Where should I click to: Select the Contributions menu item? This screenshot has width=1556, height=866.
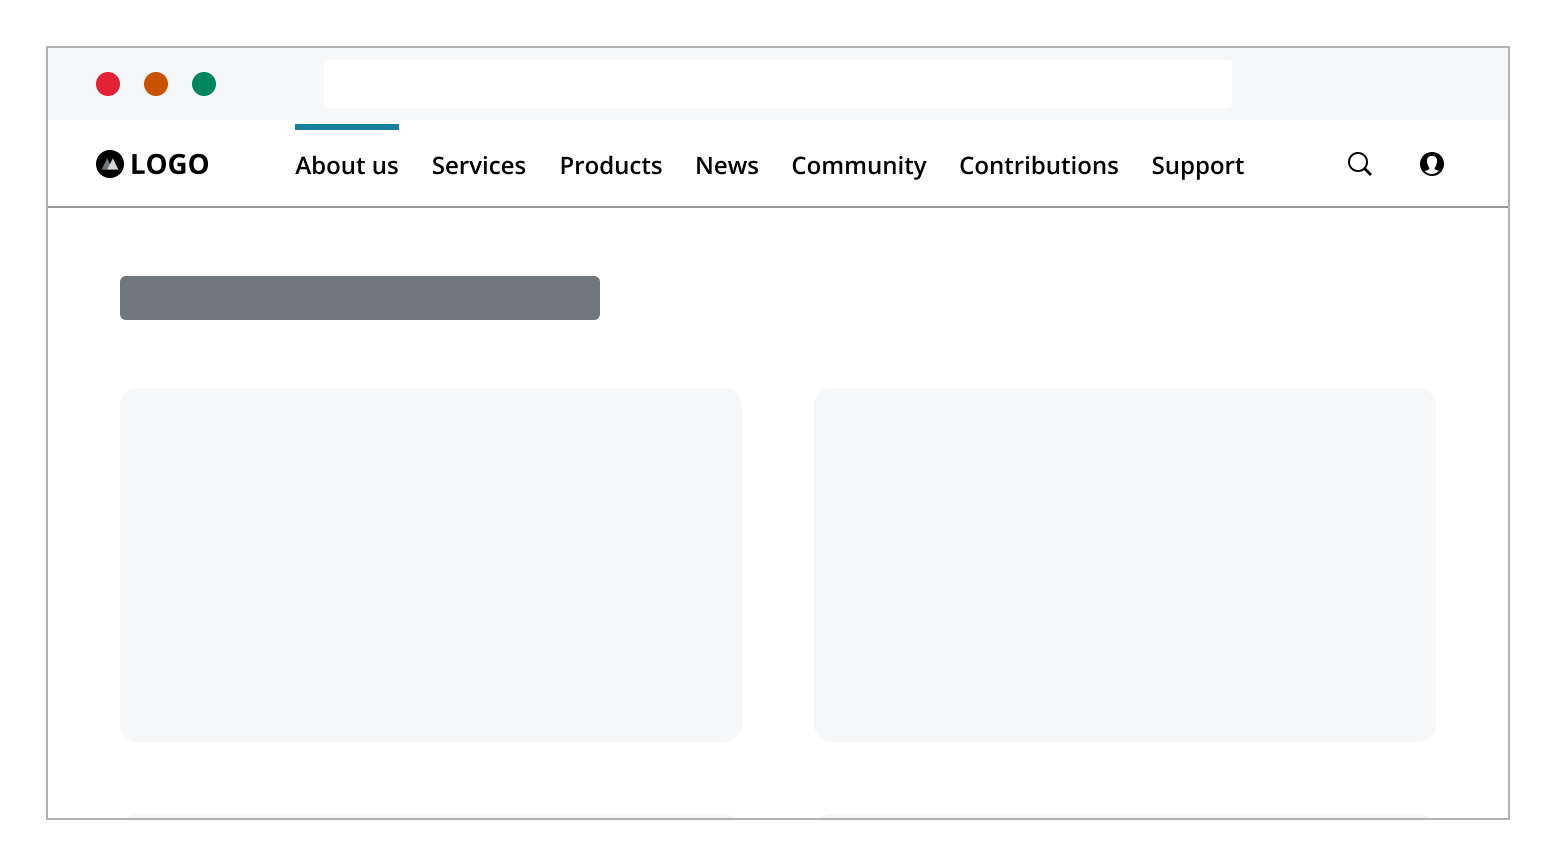click(1038, 166)
